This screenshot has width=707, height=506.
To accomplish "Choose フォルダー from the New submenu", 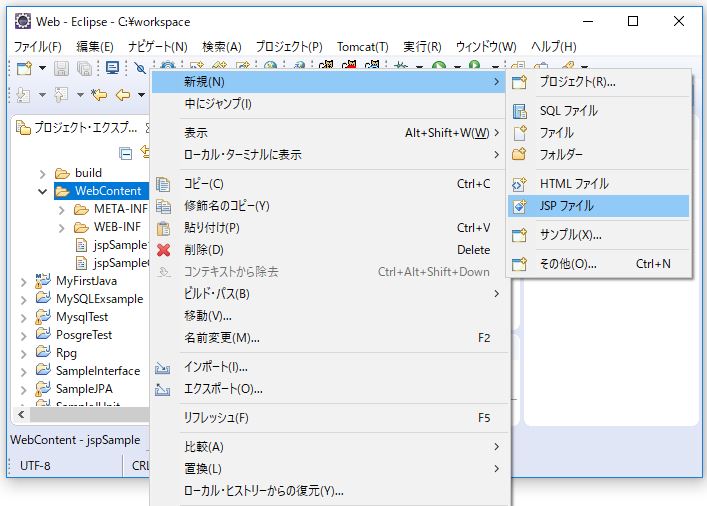I will pos(598,155).
